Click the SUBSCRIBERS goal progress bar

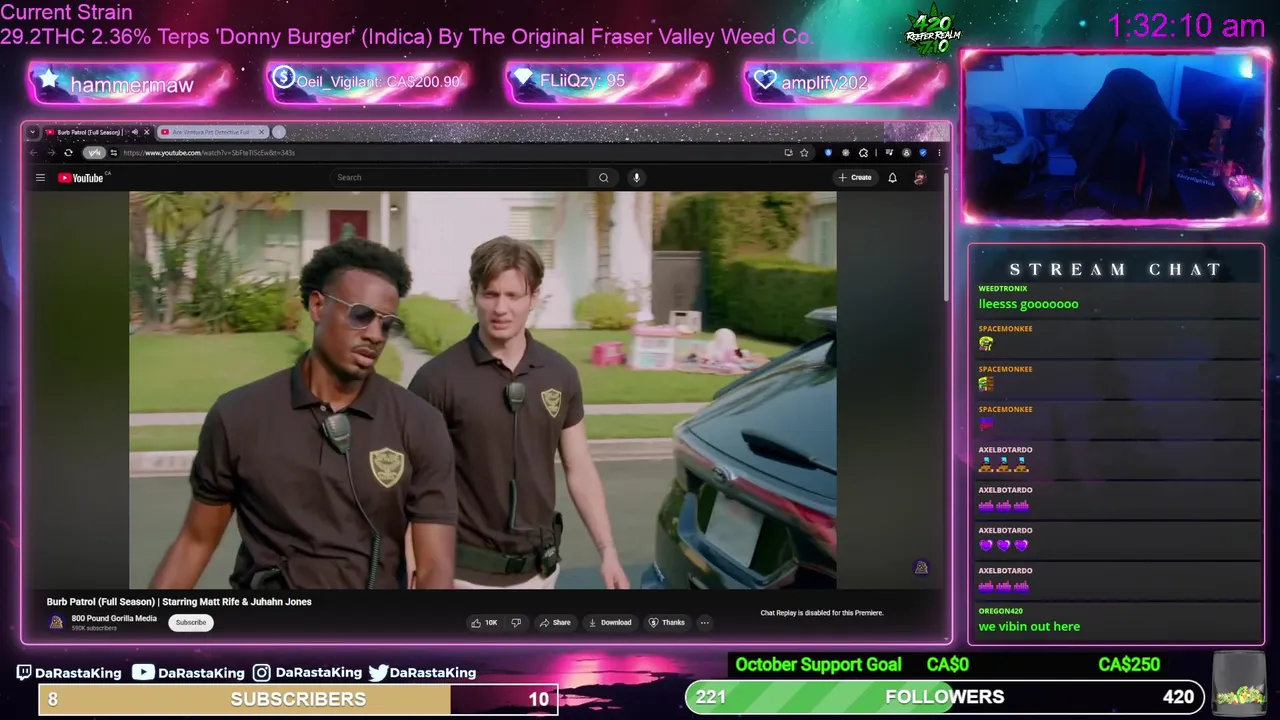pyautogui.click(x=298, y=699)
